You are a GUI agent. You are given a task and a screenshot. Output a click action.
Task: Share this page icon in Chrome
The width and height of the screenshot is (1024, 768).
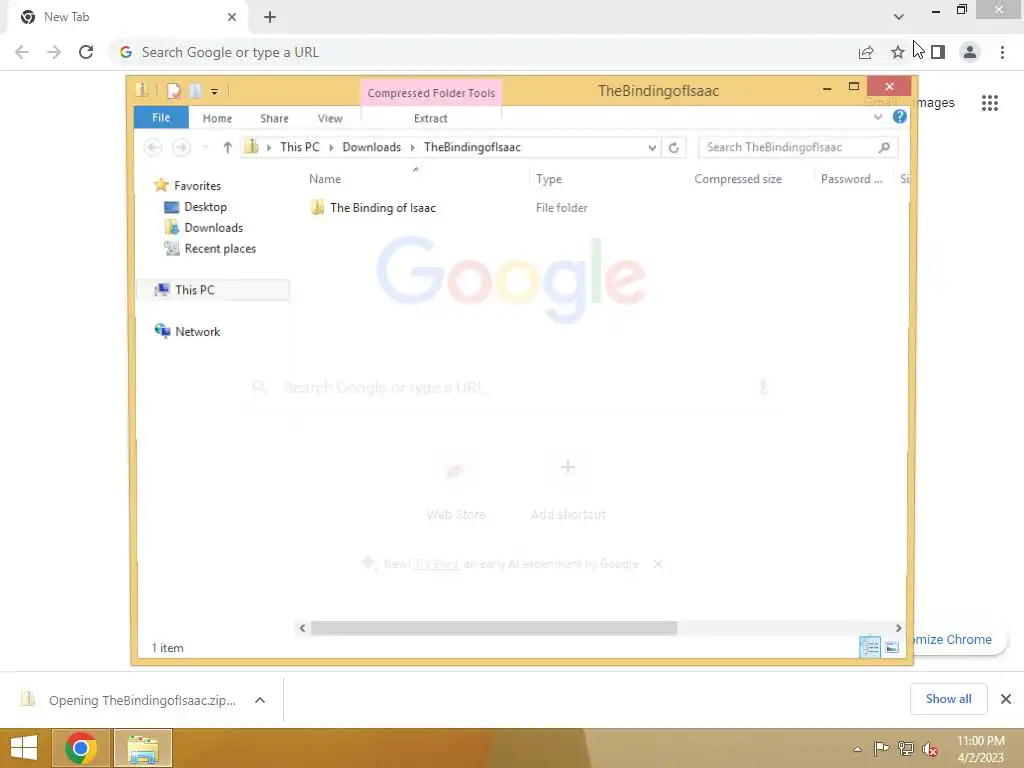(x=866, y=52)
